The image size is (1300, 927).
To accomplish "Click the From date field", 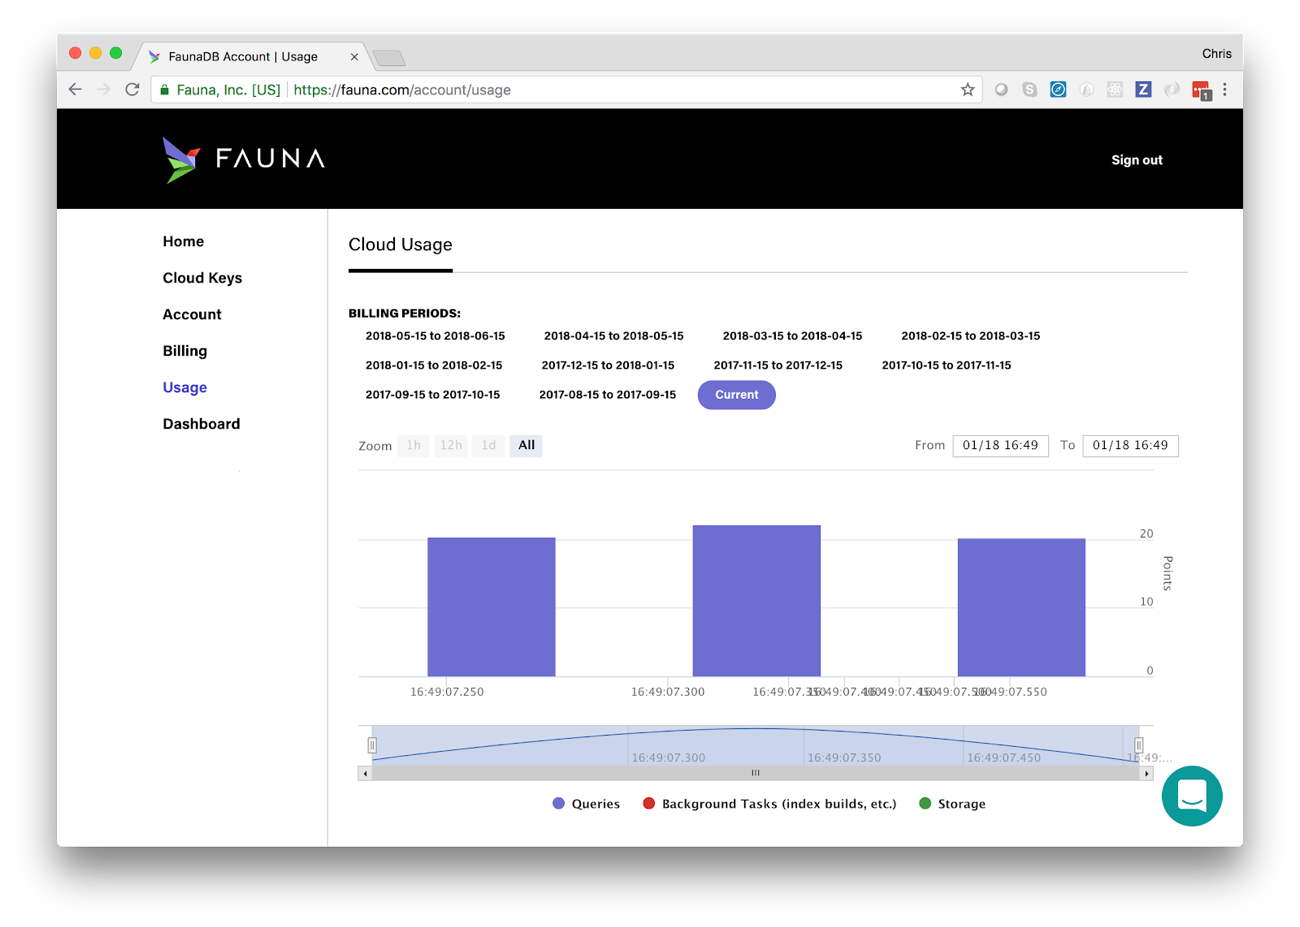I will click(x=1000, y=446).
